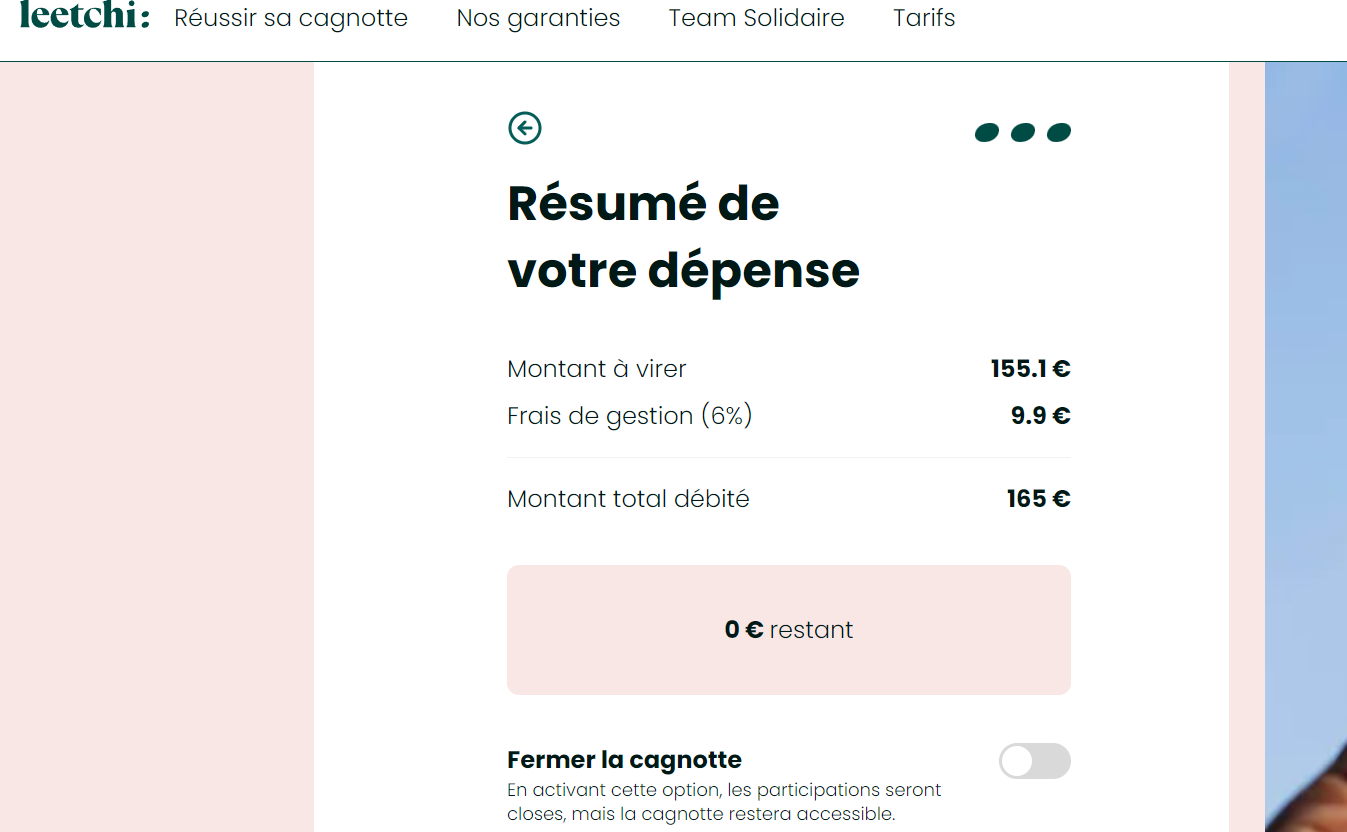Image resolution: width=1347 pixels, height=832 pixels.
Task: Go to Team Solidaire page
Action: pyautogui.click(x=756, y=18)
